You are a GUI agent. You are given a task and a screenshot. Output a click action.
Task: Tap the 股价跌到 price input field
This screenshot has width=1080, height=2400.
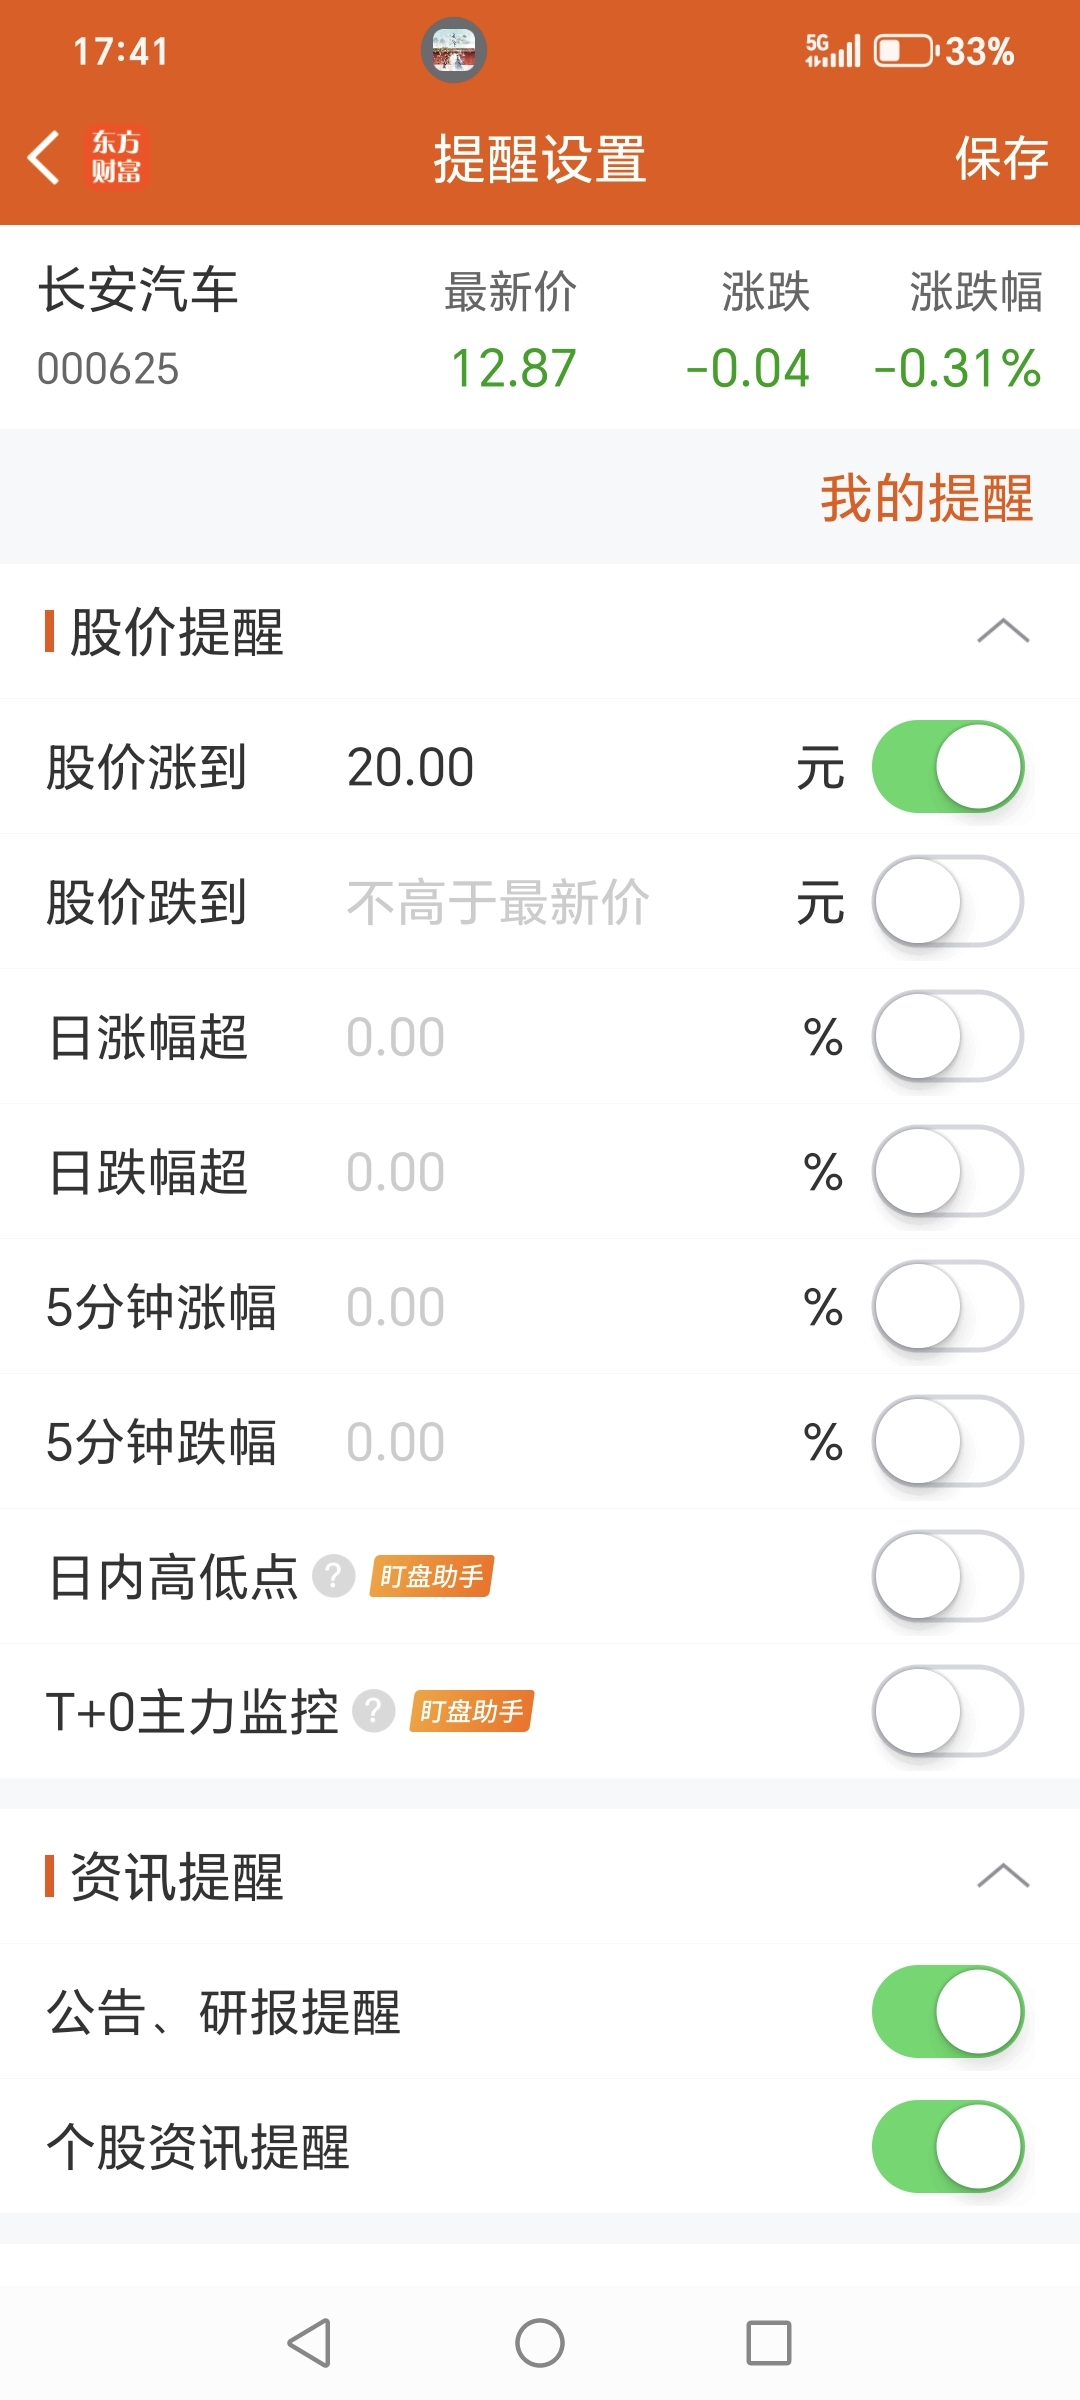tap(560, 902)
